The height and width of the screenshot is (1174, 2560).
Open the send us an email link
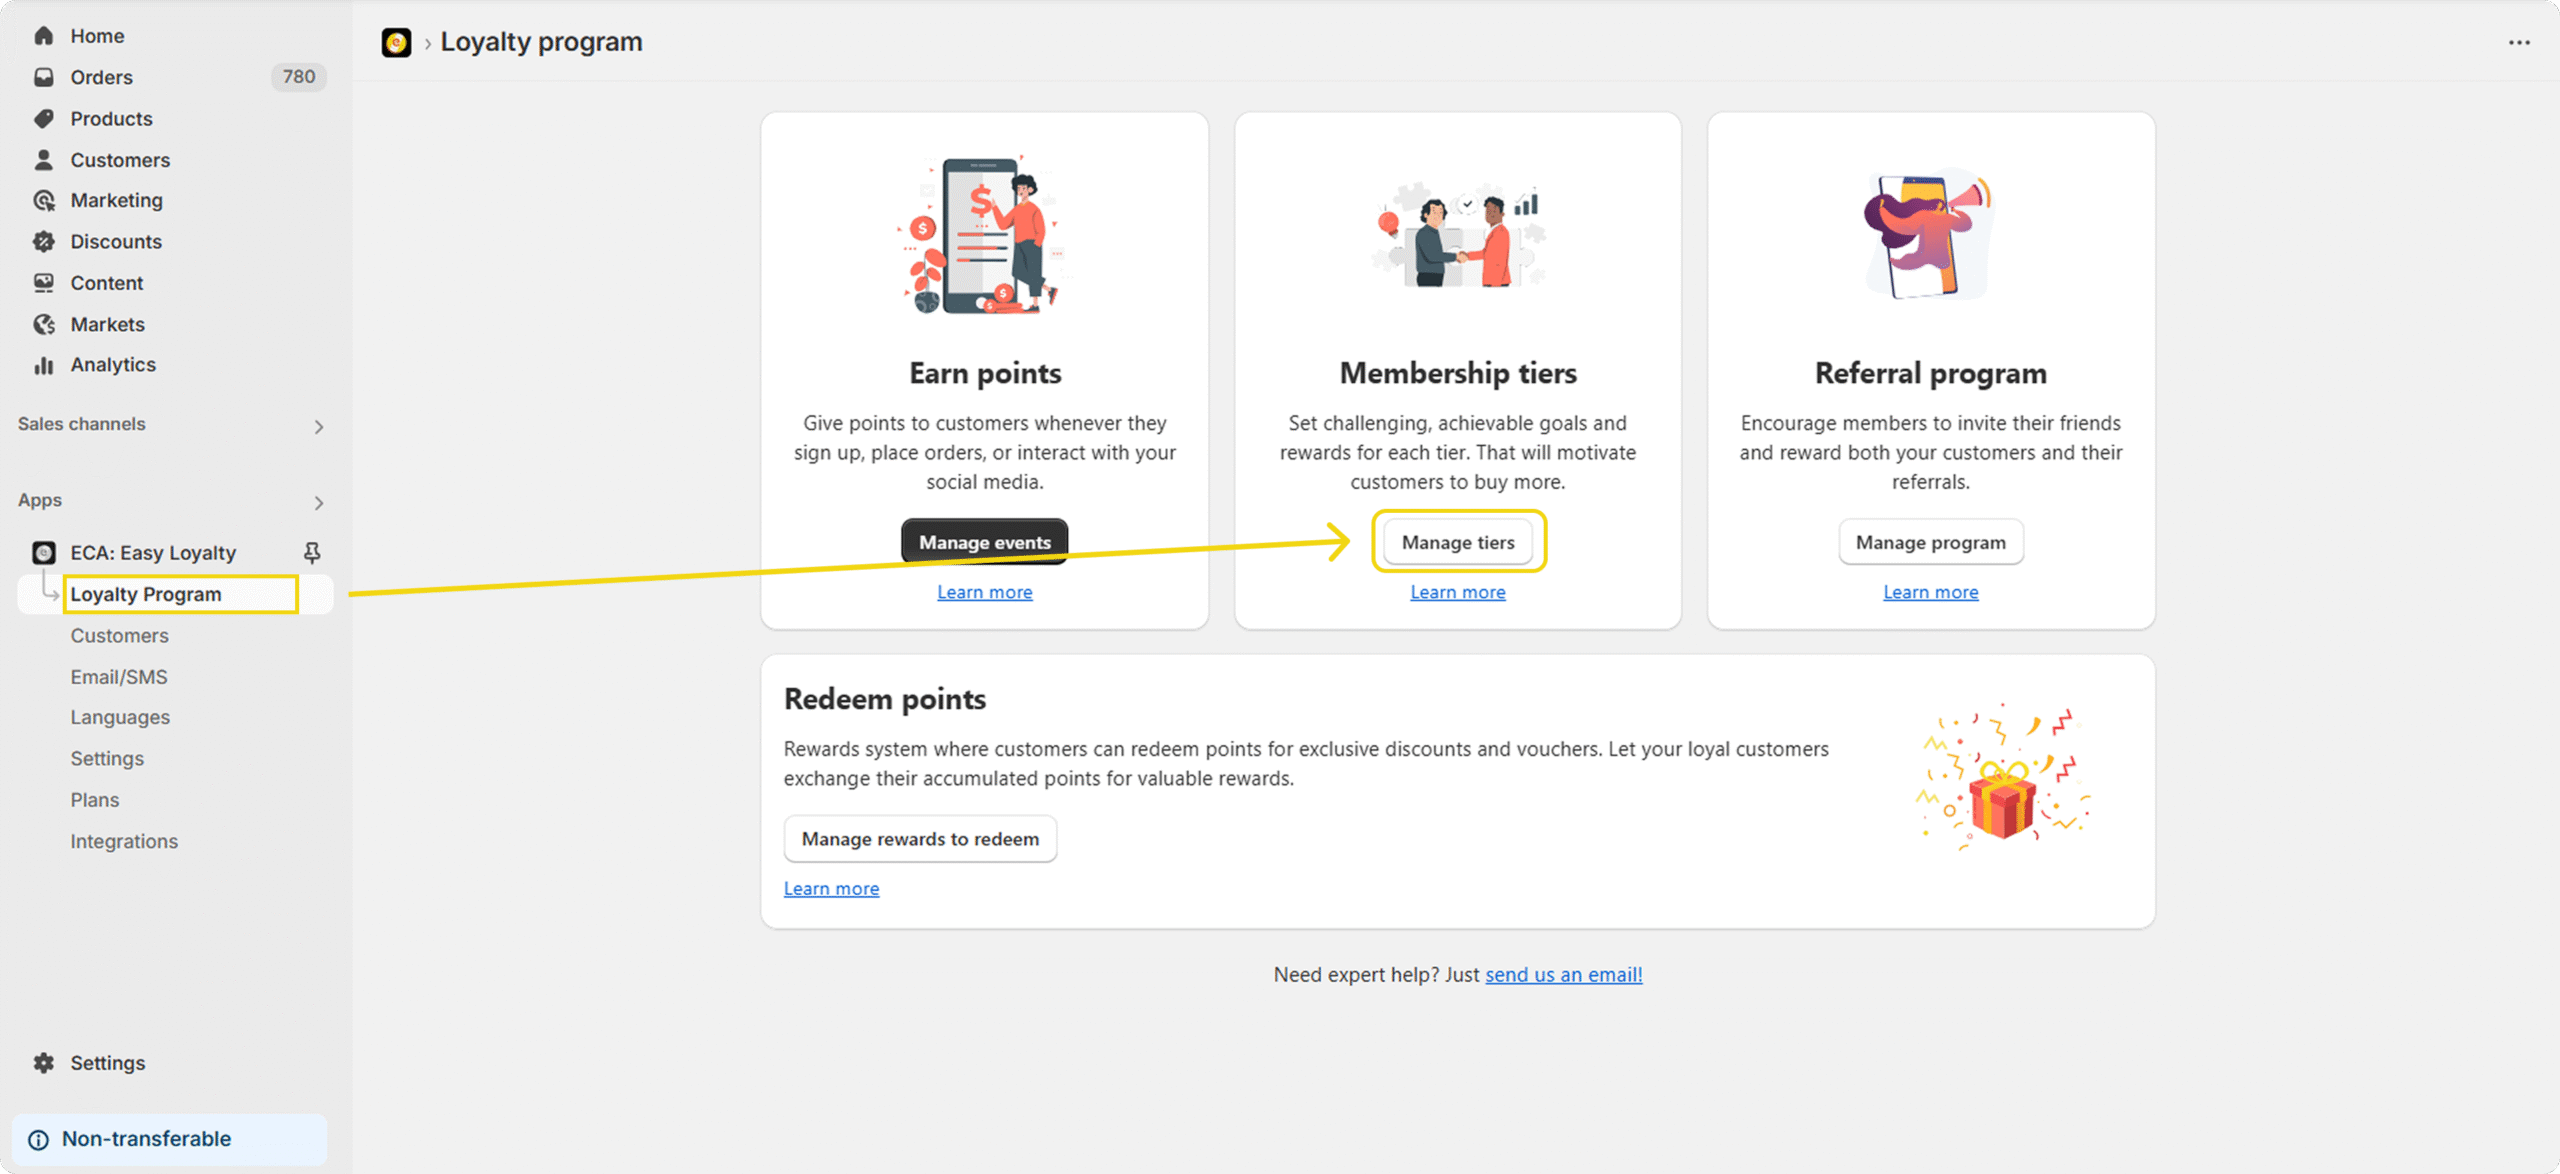[x=1564, y=975]
